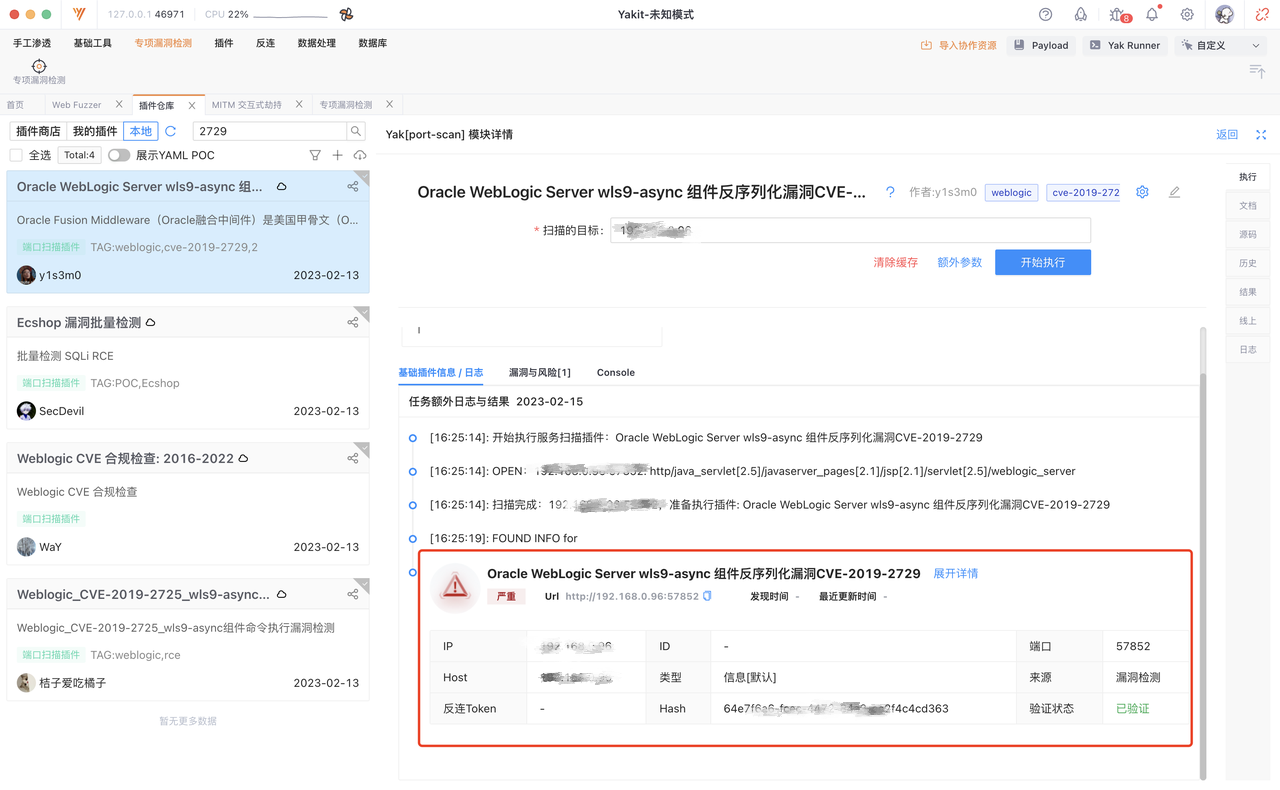
Task: Expand details via 展开详情
Action: click(x=956, y=573)
